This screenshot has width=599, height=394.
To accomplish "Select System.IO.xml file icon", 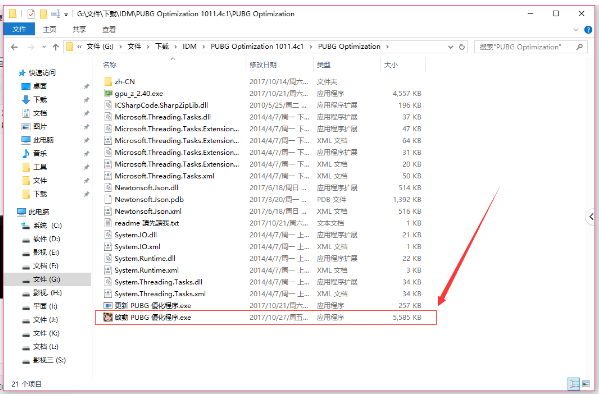I will coord(108,247).
